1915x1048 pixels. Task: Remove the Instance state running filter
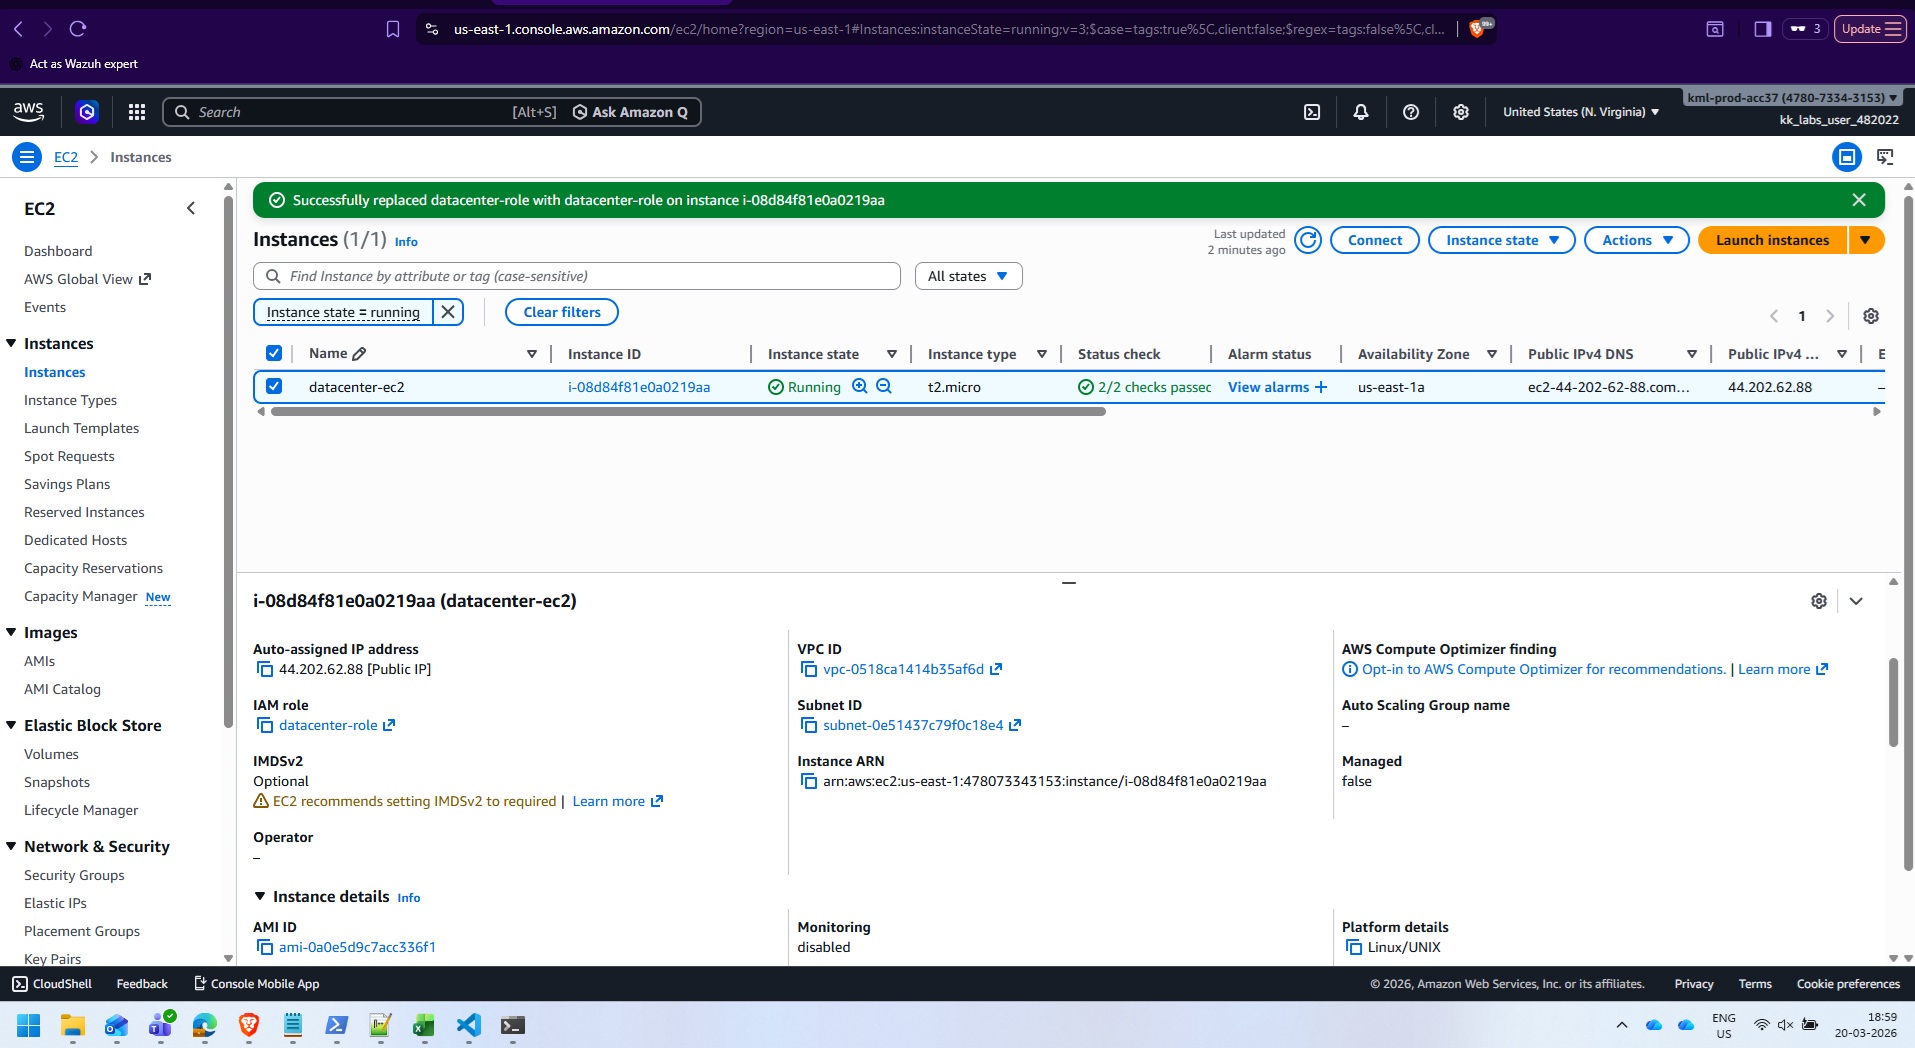click(448, 312)
